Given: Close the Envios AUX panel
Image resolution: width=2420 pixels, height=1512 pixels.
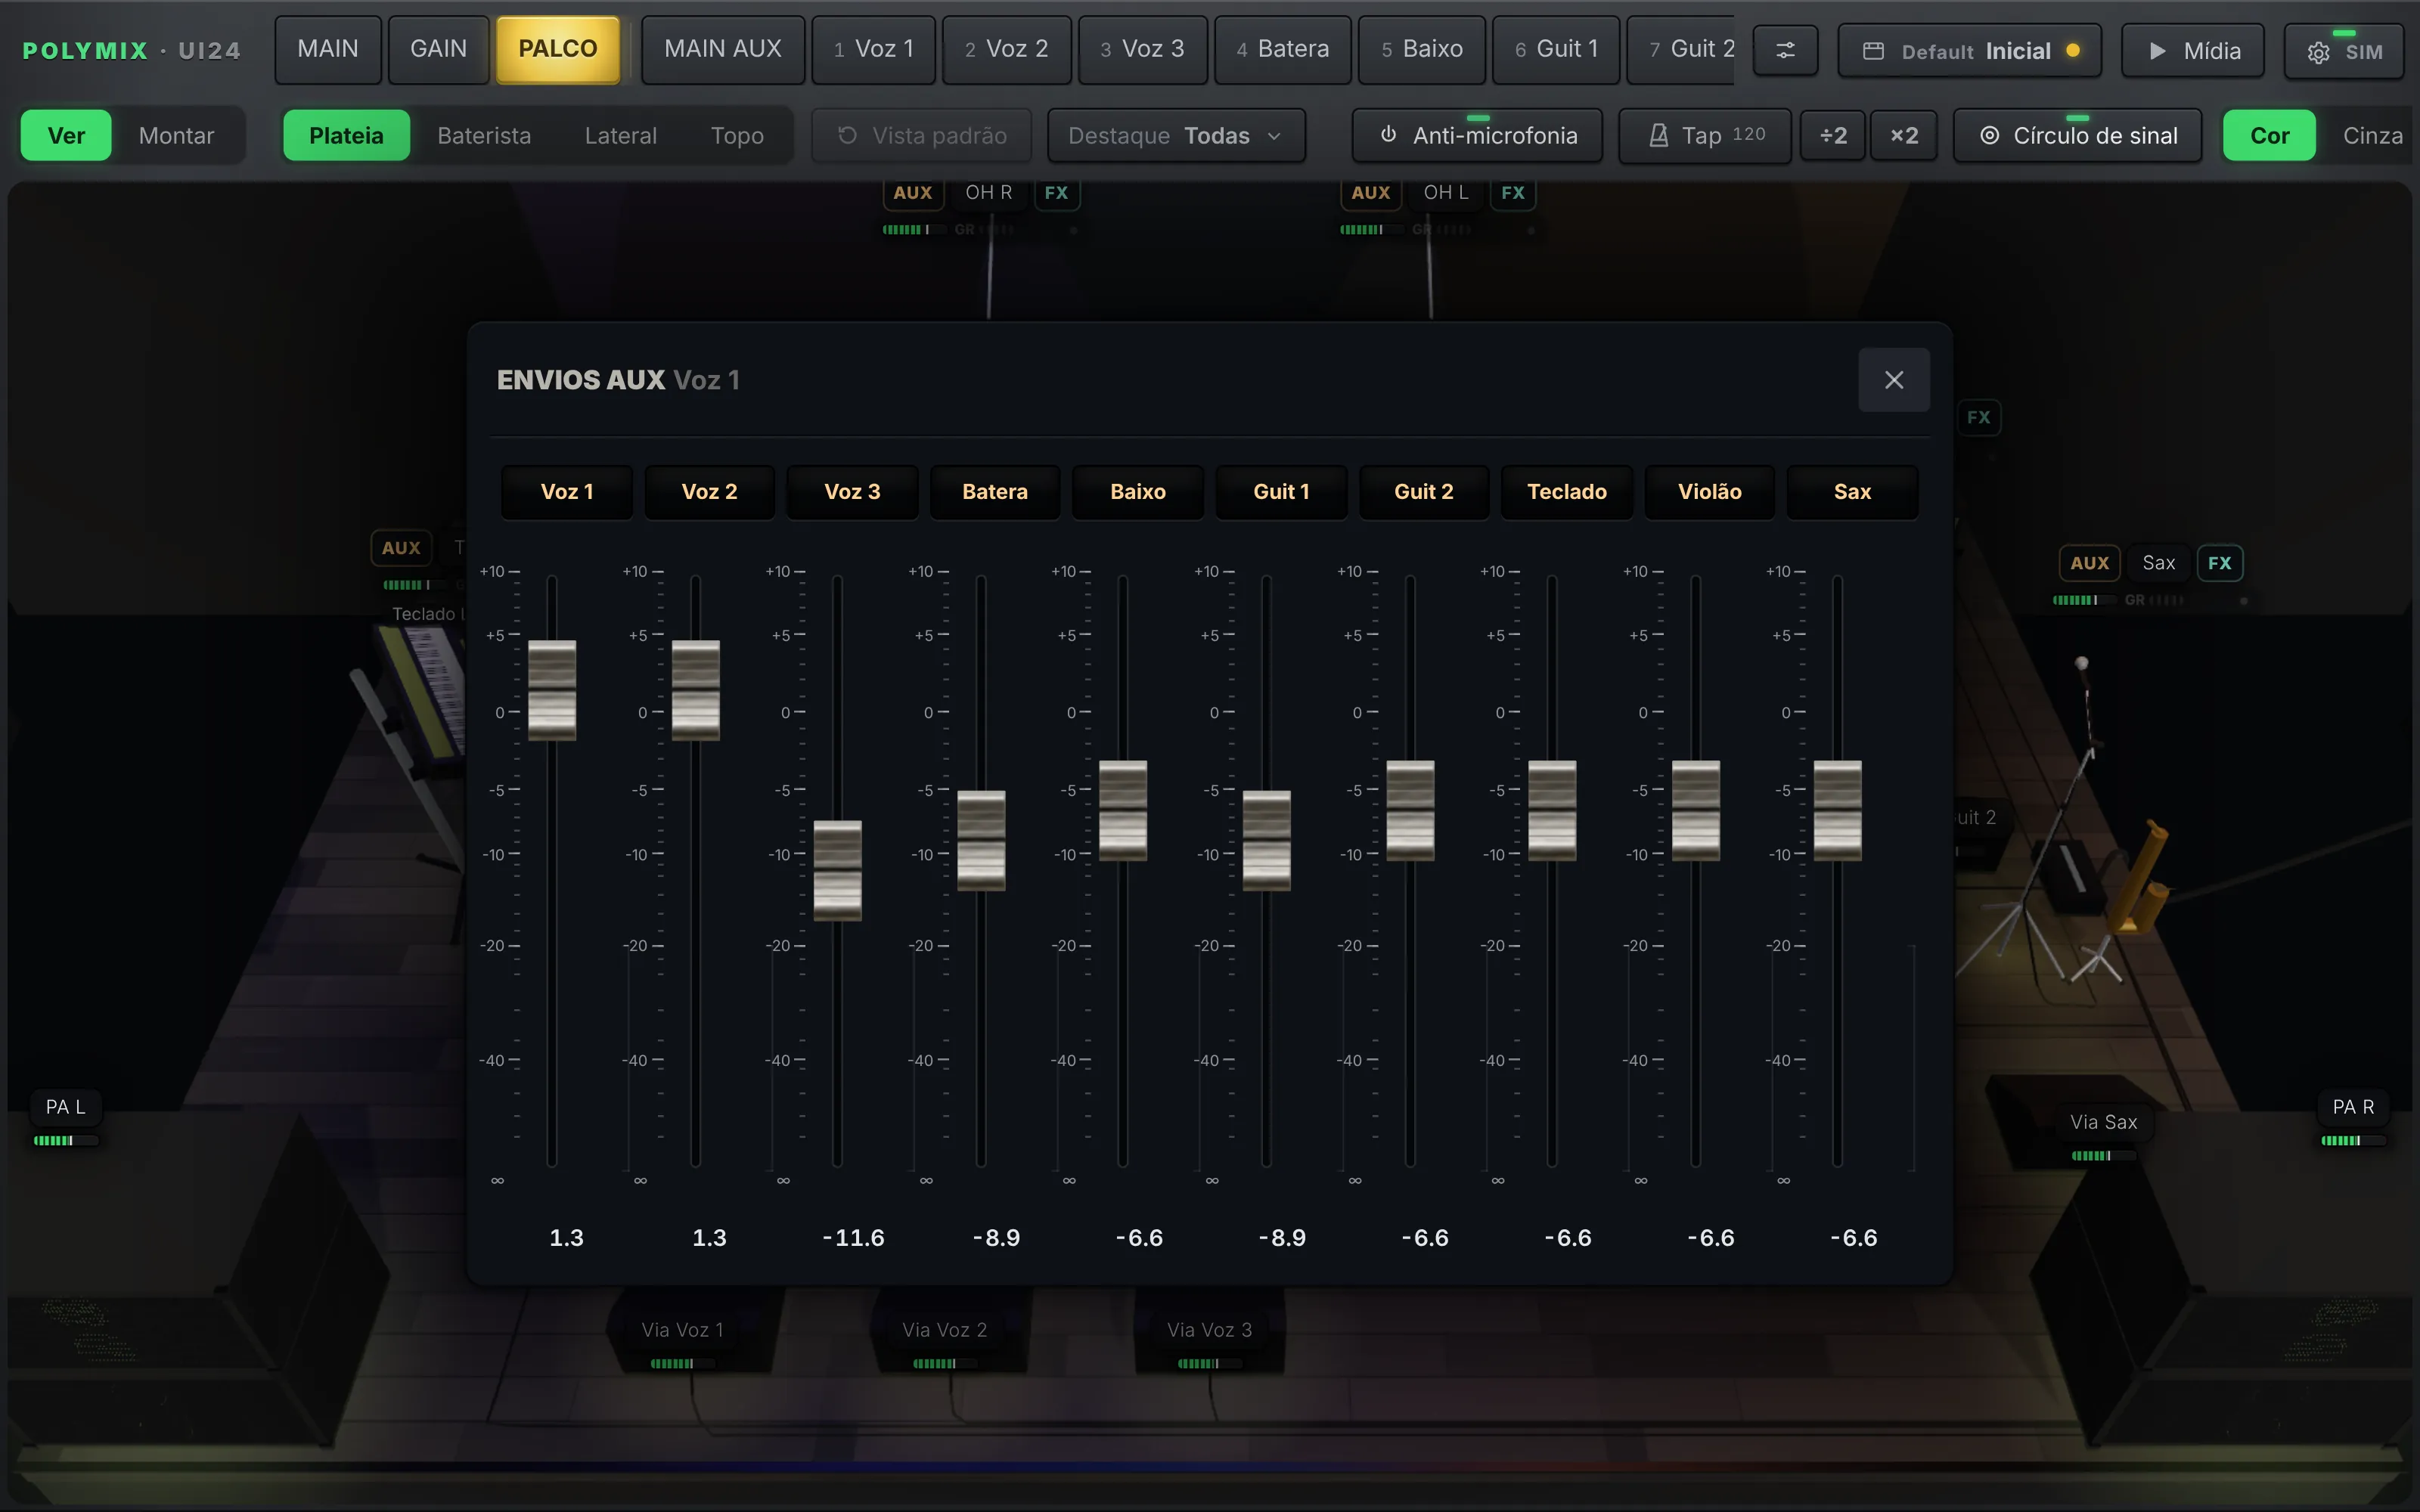Looking at the screenshot, I should point(1894,380).
